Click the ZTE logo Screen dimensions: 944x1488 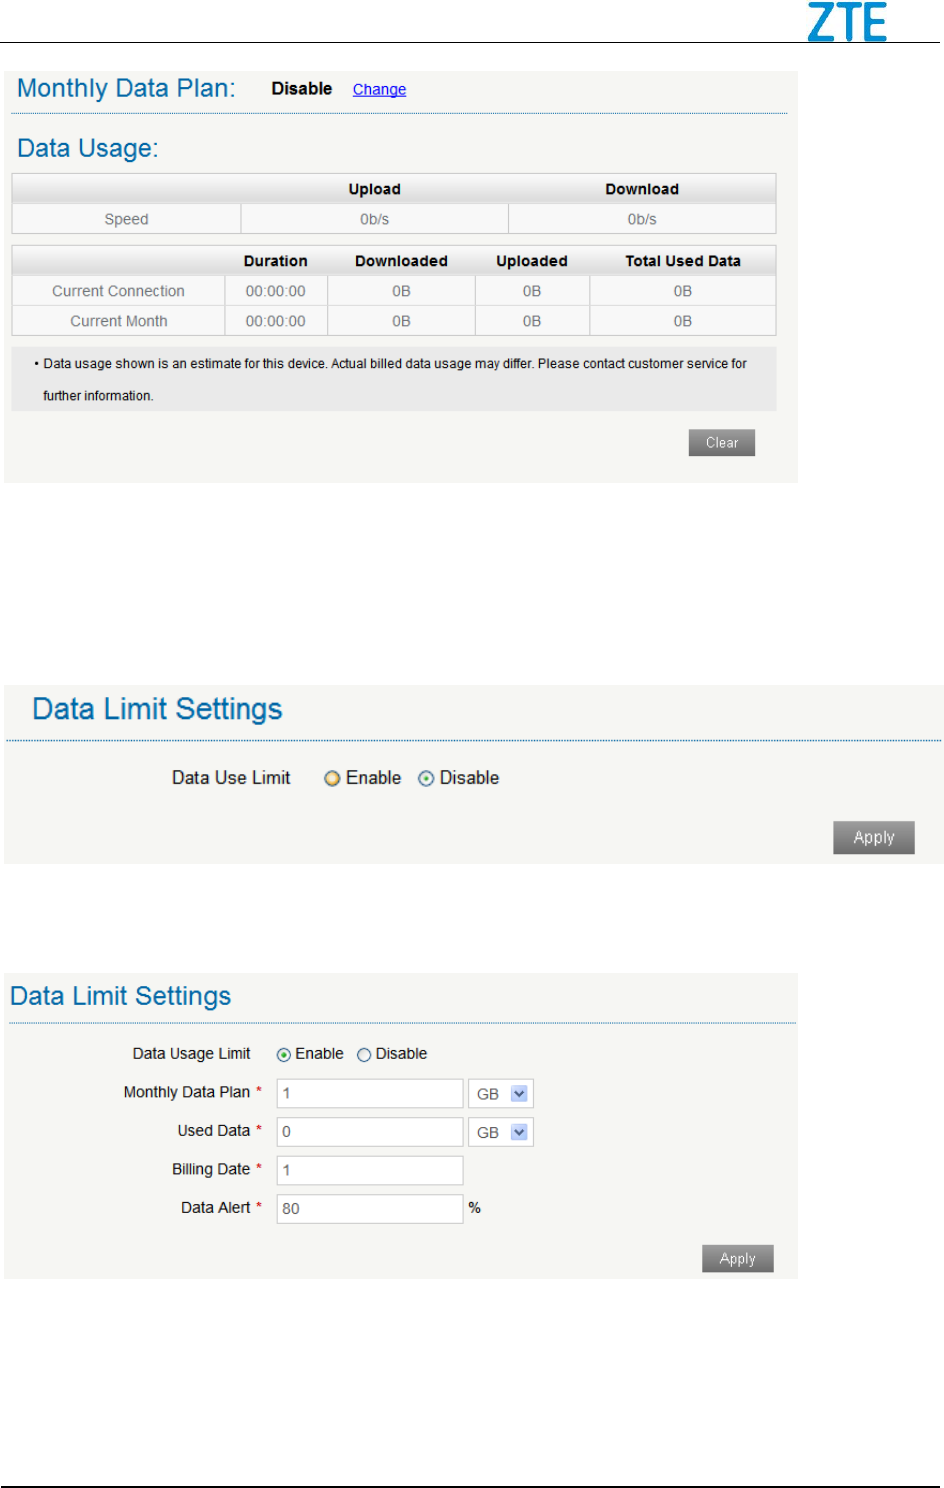pyautogui.click(x=847, y=22)
